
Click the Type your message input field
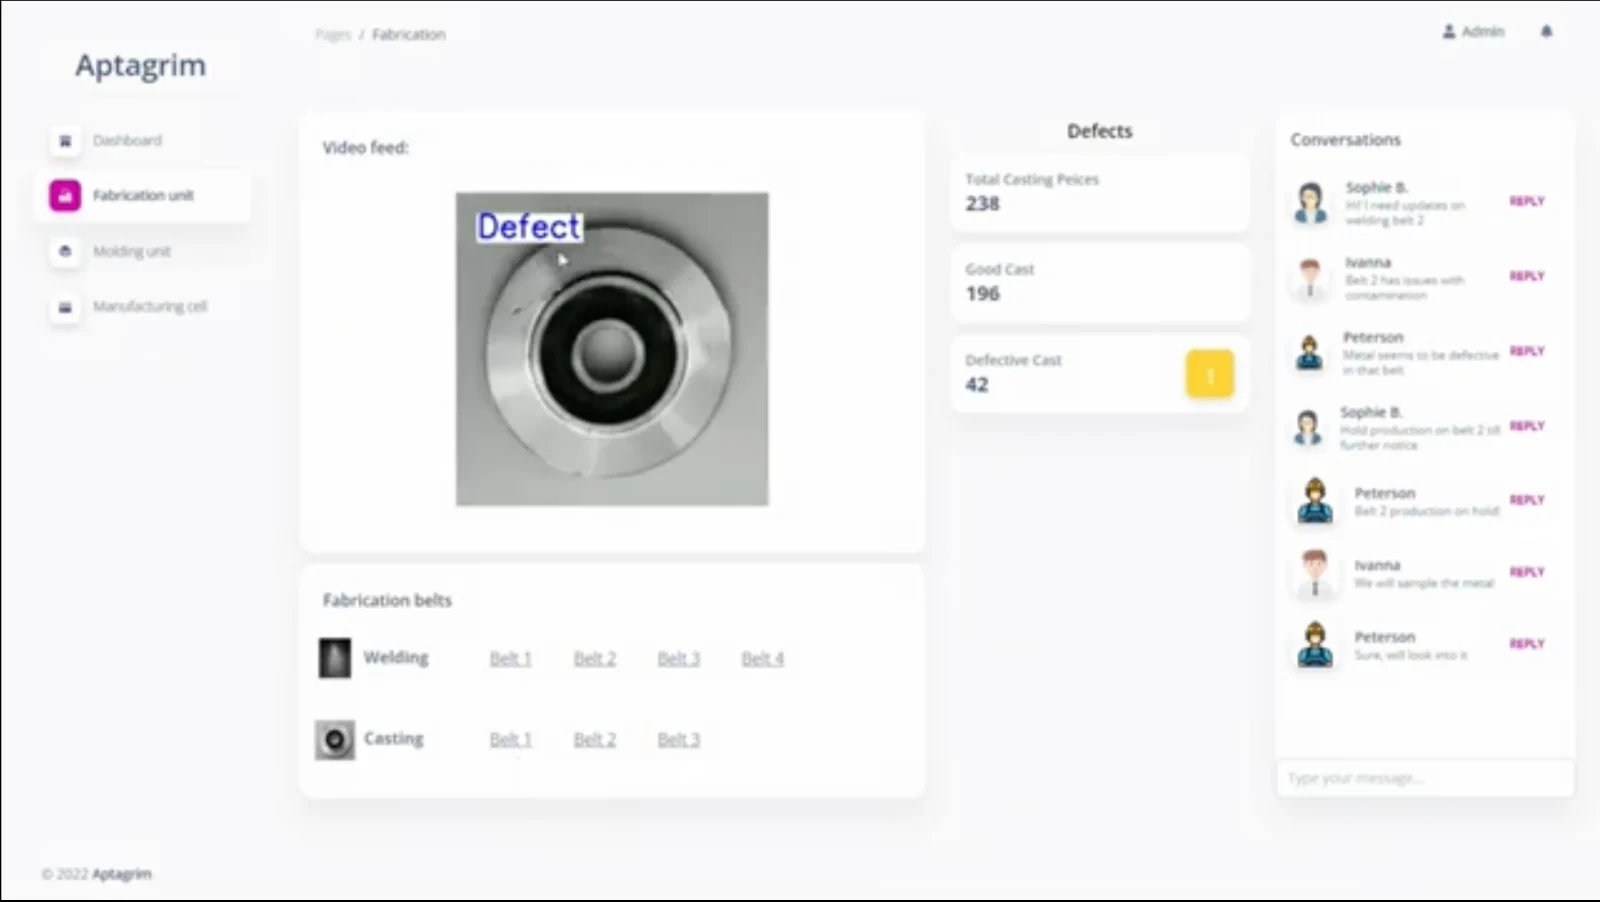pos(1424,778)
